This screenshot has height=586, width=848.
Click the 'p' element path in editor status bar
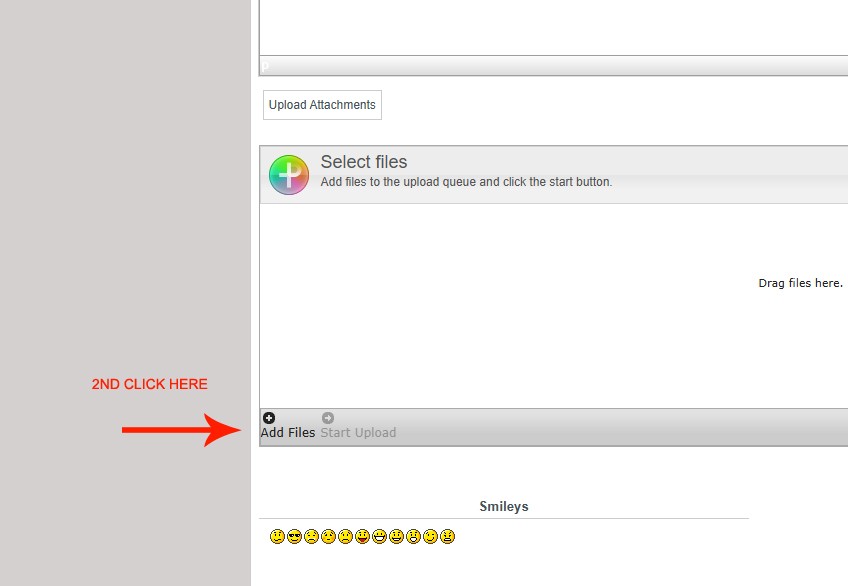(x=264, y=66)
